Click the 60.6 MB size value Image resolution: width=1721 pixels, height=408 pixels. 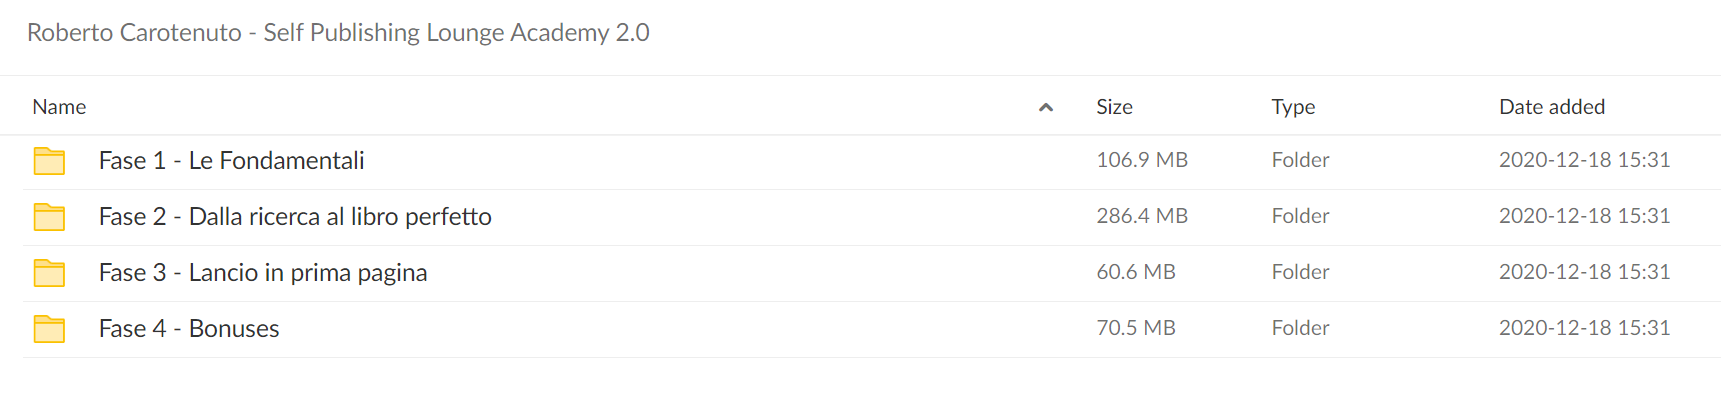[1136, 272]
